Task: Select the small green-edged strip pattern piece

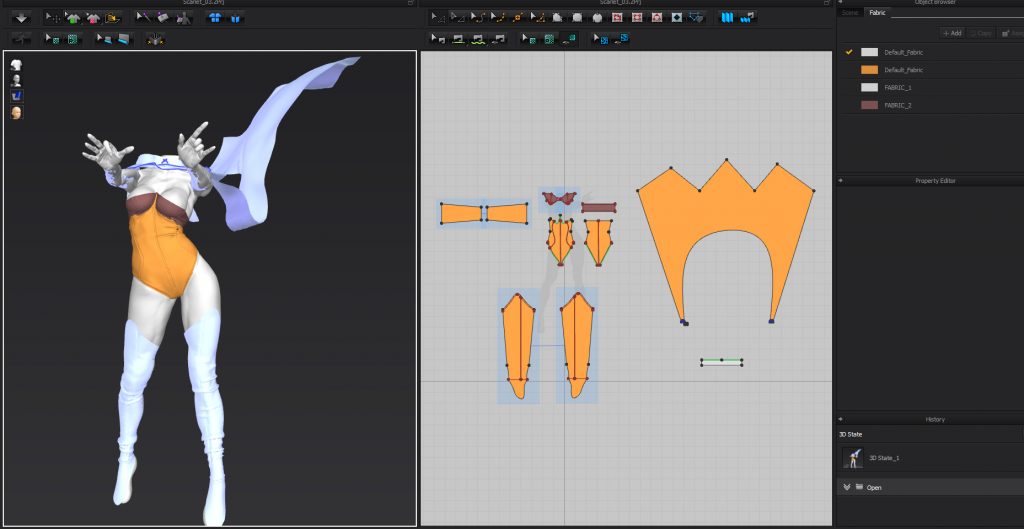Action: [722, 362]
